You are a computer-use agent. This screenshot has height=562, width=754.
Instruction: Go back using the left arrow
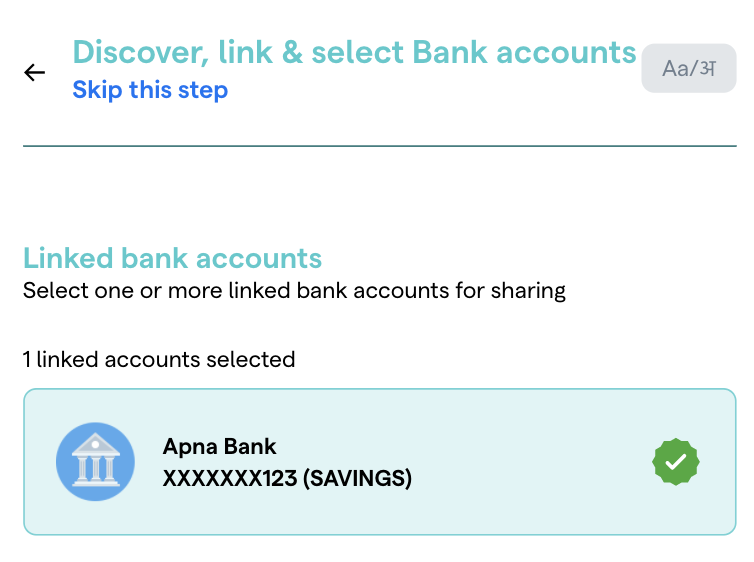click(35, 72)
